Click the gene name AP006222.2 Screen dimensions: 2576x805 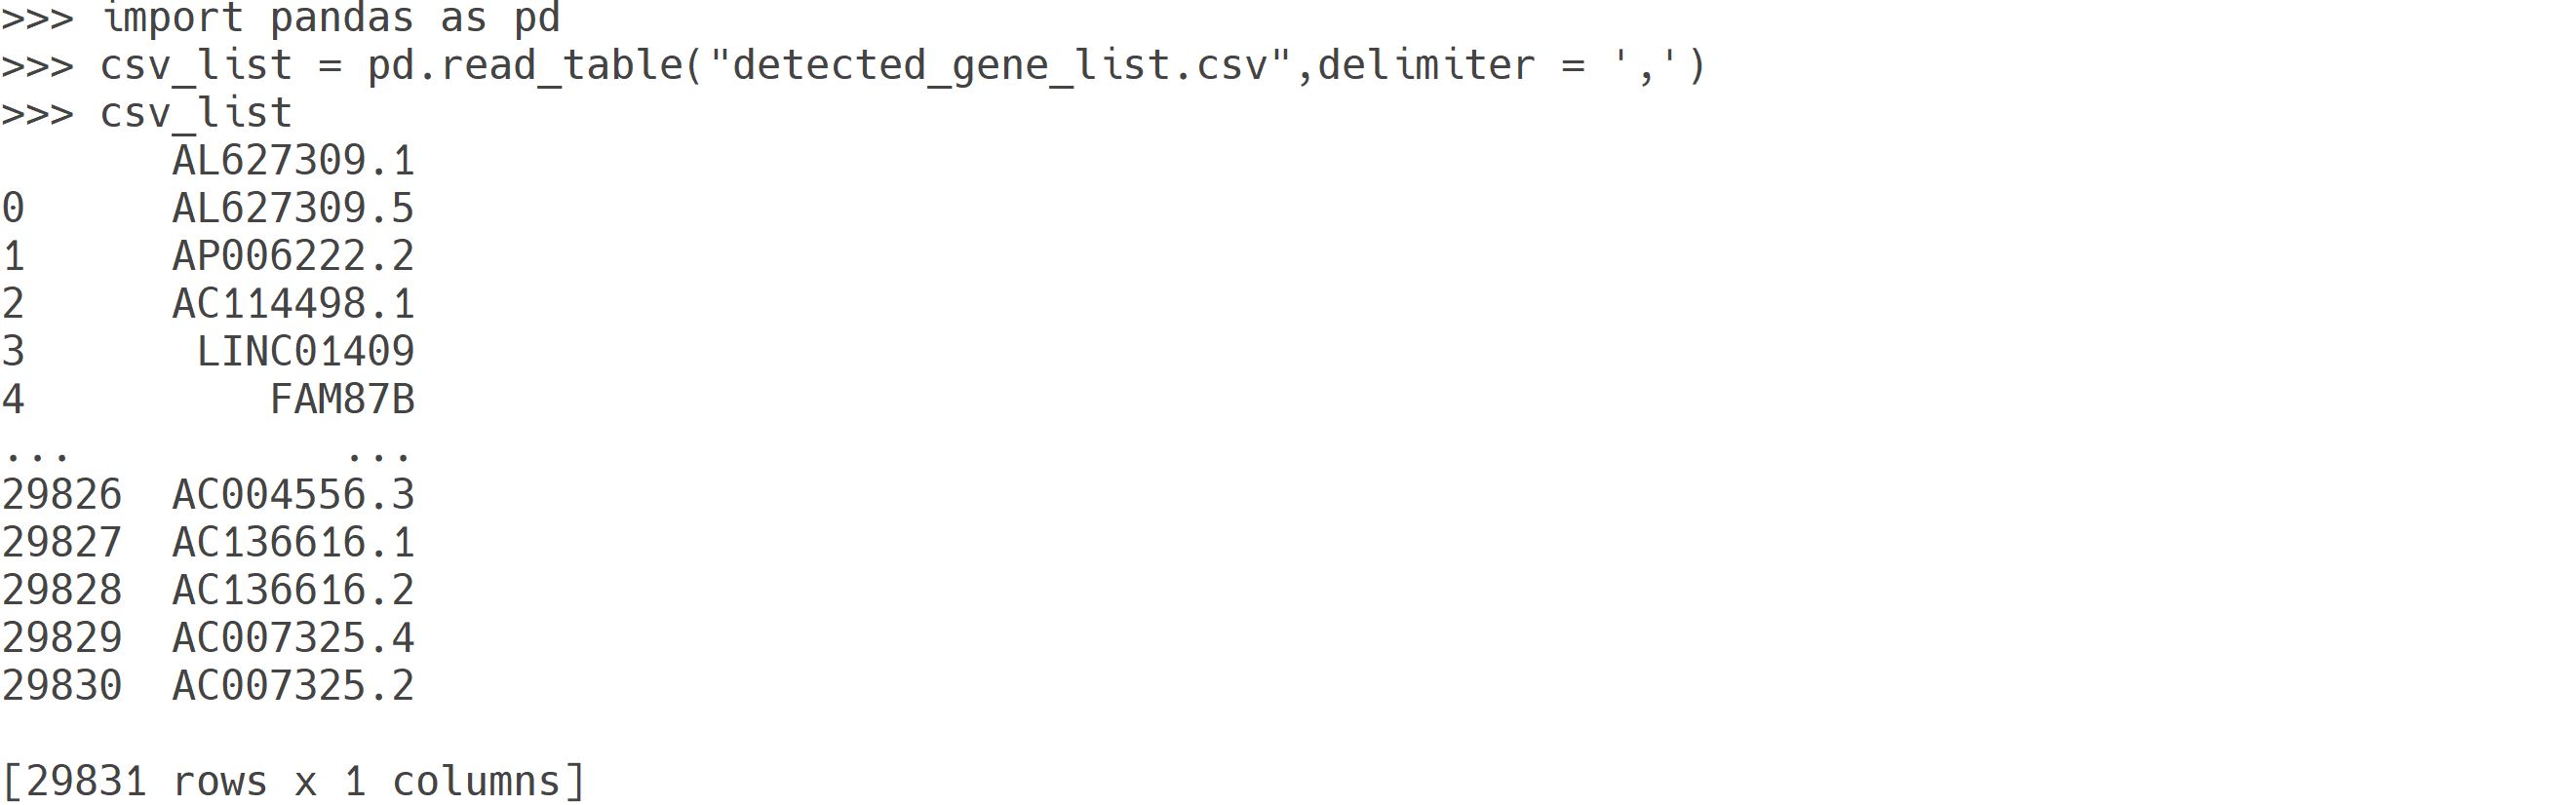coord(293,257)
